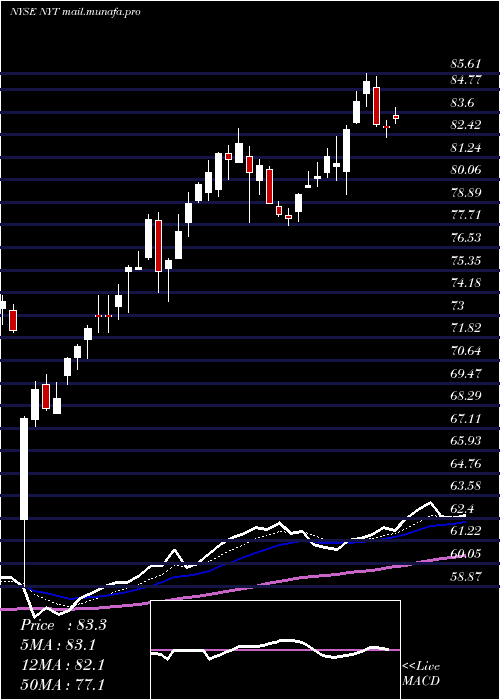Click the 'Price : 83.3' readout

coord(63,625)
